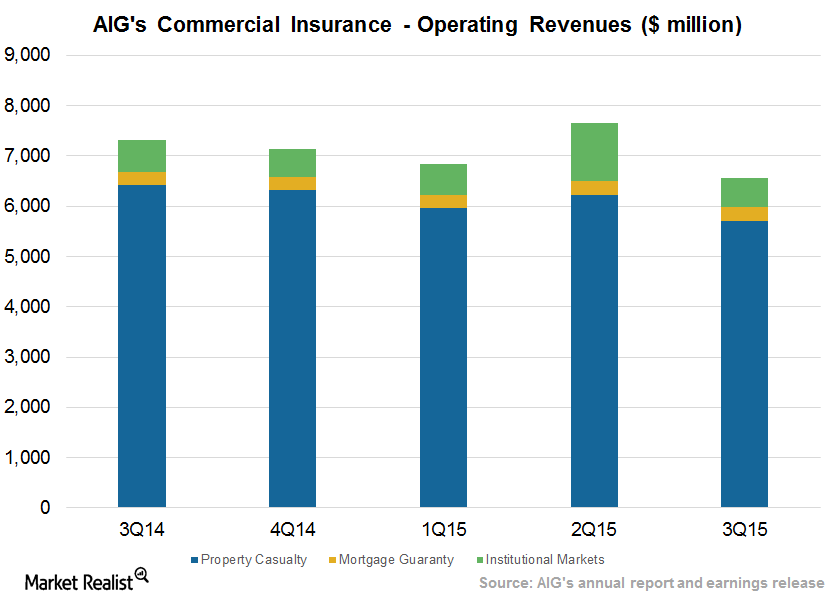Click the 6,000 y-axis value

(27, 206)
